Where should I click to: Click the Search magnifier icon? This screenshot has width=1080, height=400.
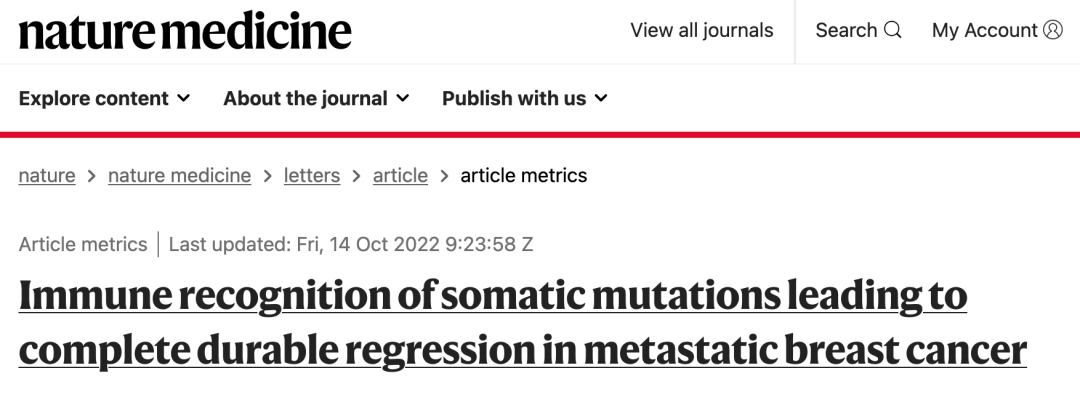pyautogui.click(x=893, y=31)
